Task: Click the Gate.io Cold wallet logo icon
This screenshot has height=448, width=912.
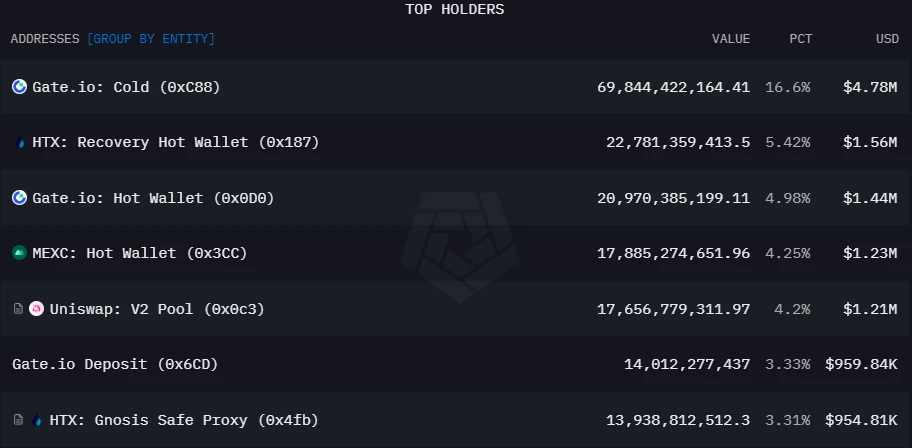Action: tap(19, 87)
